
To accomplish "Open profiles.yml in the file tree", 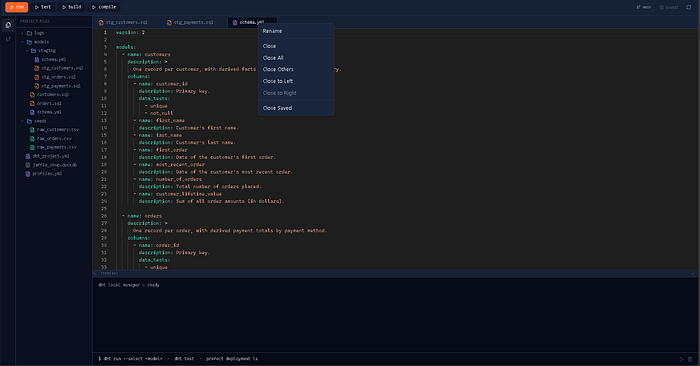I will [x=47, y=174].
